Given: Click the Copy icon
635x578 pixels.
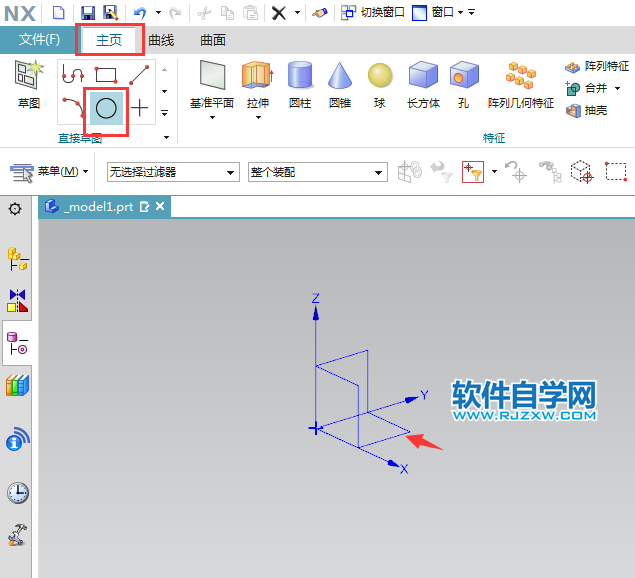Looking at the screenshot, I should click(227, 13).
